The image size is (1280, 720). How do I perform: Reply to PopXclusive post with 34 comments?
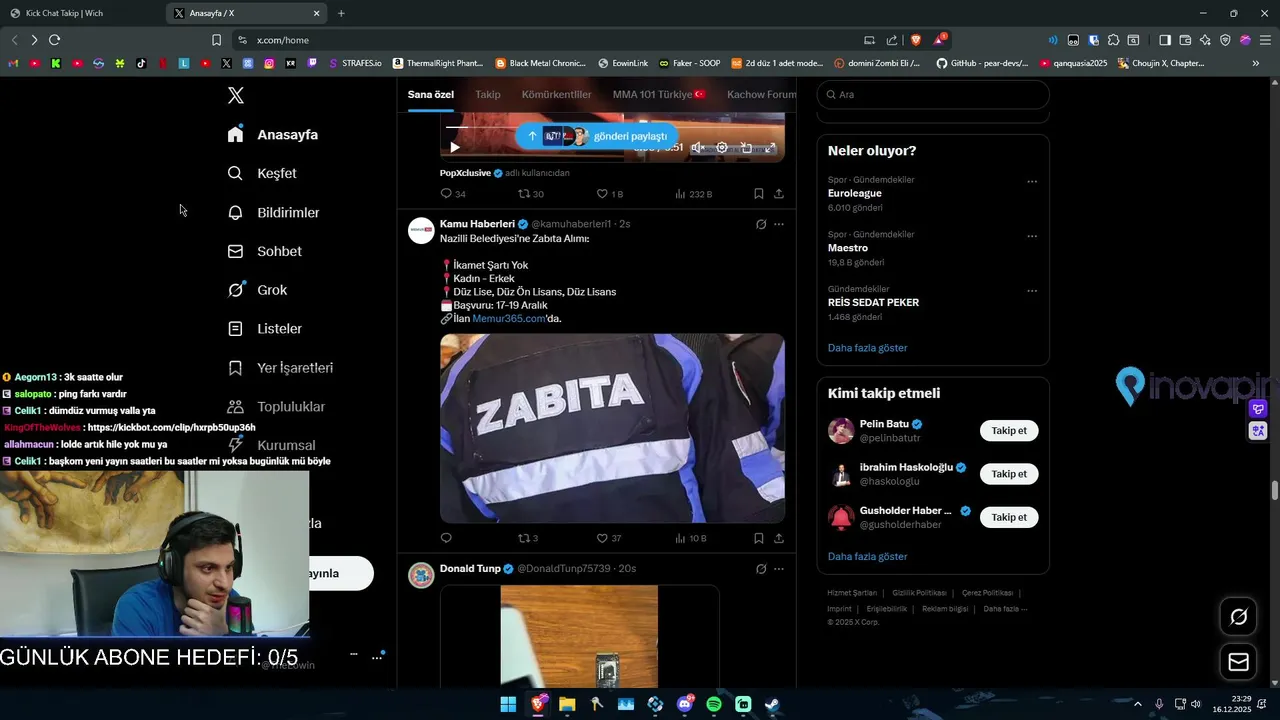pyautogui.click(x=452, y=194)
